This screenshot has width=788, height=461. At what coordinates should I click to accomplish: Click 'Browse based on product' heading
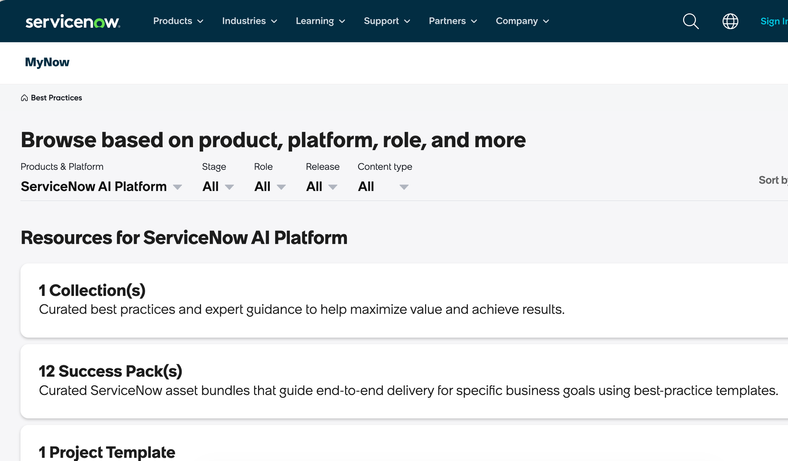[273, 140]
